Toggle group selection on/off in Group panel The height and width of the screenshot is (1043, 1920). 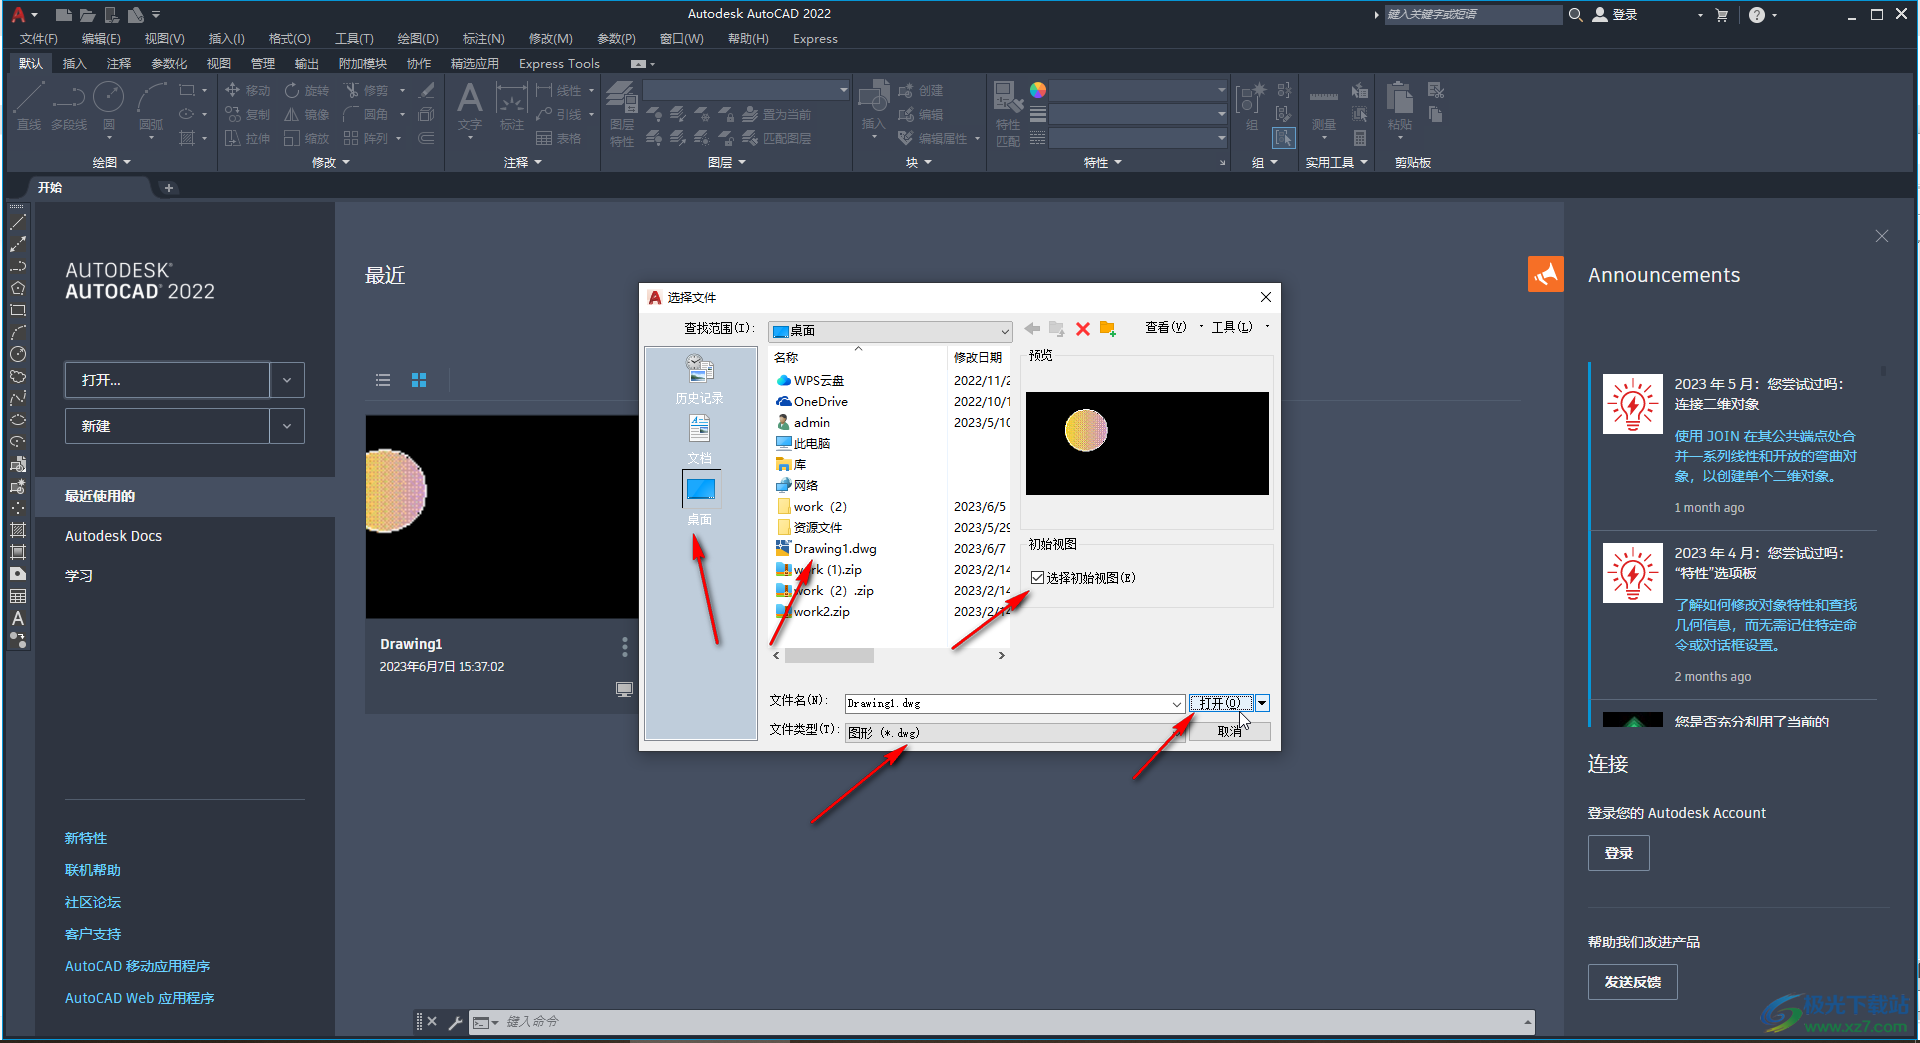1284,138
